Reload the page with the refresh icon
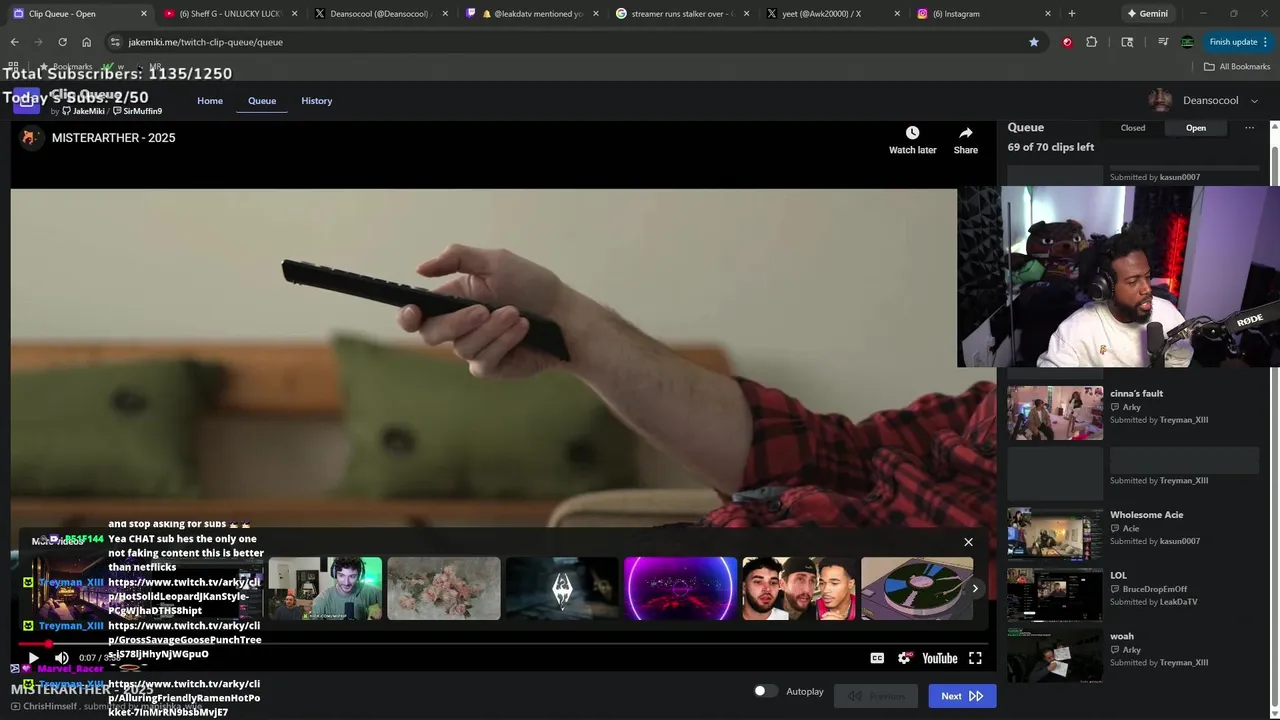1280x720 pixels. tap(62, 42)
